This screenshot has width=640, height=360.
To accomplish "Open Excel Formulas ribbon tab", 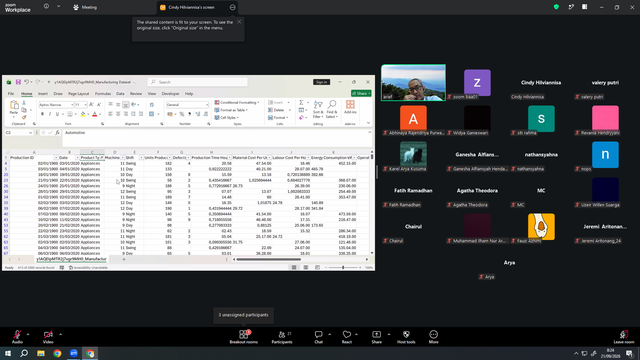I will [x=103, y=94].
